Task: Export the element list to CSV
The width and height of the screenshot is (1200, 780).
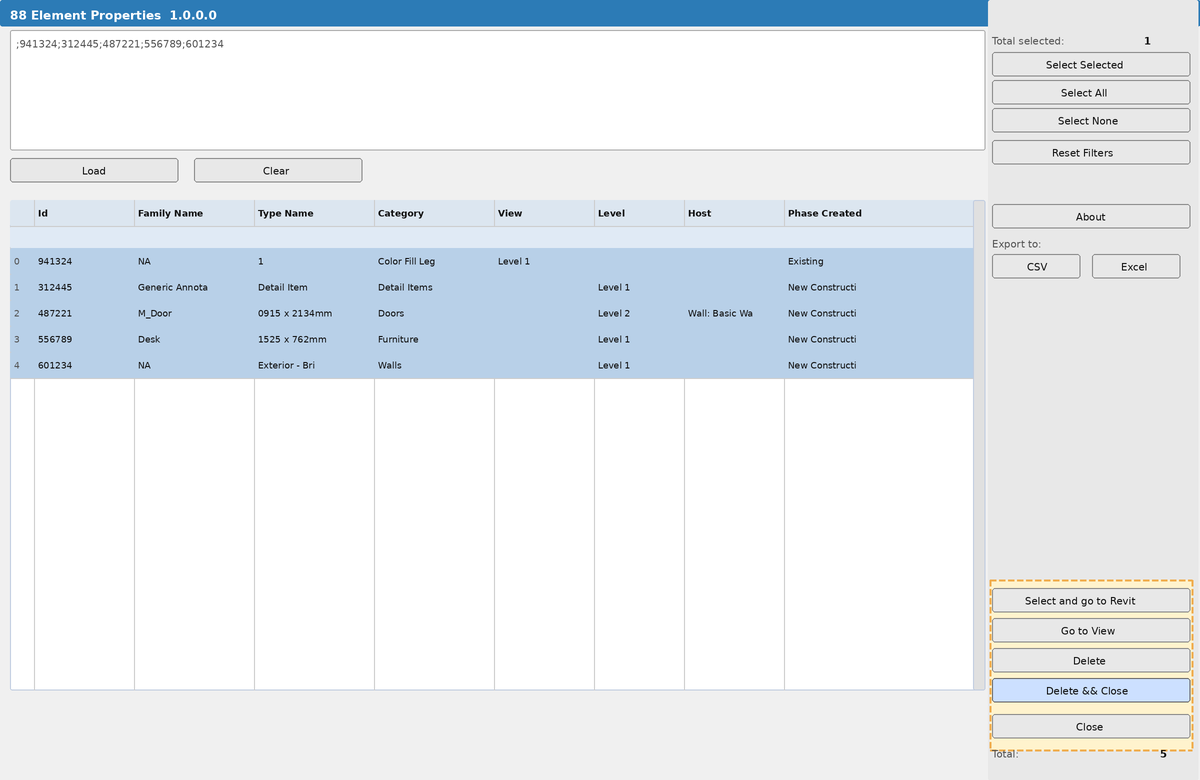Action: point(1035,266)
